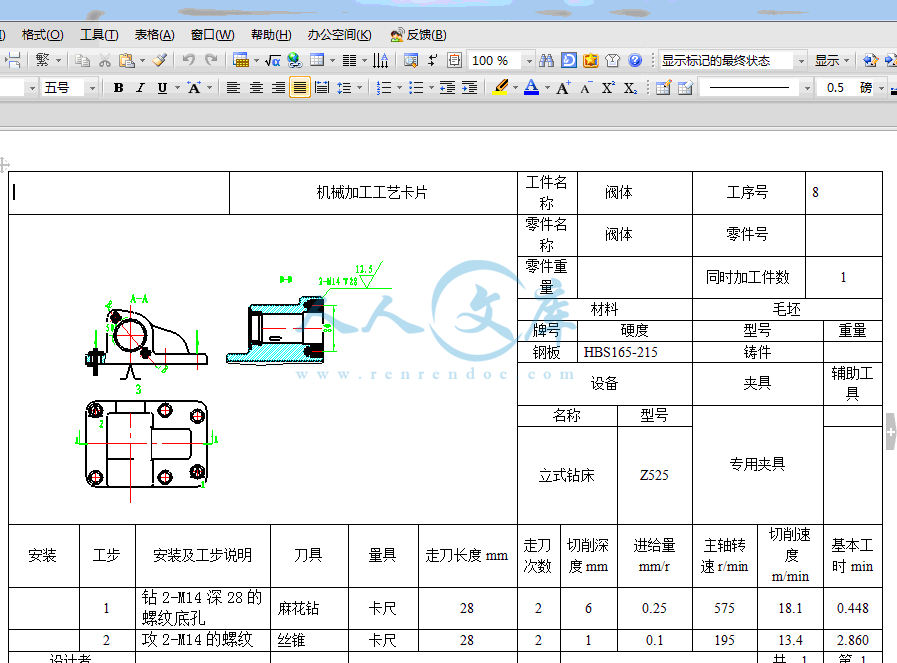Expand the Paste options dropdown arrow
The height and width of the screenshot is (663, 897).
(x=142, y=61)
